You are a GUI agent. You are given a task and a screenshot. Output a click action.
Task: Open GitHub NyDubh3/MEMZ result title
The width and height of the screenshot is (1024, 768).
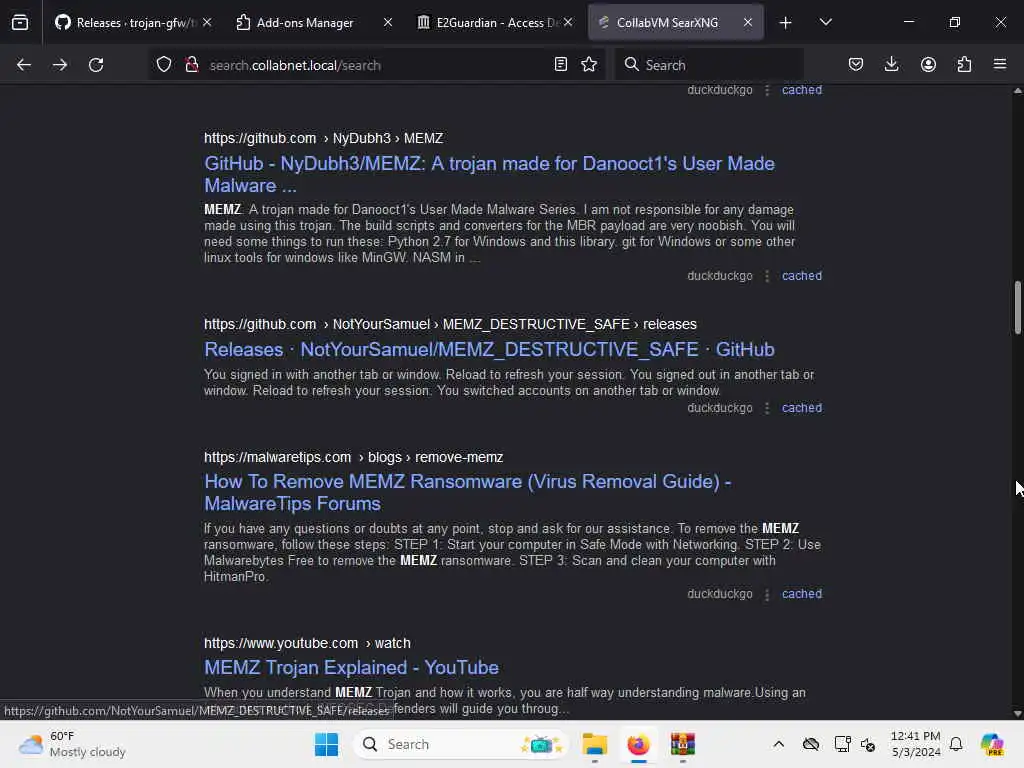489,174
